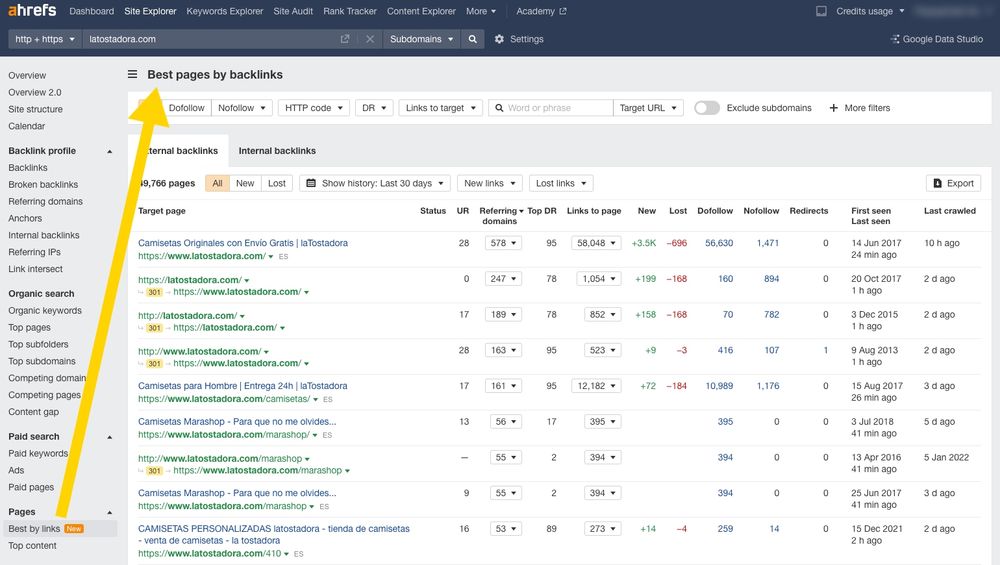Click the Export download icon
The image size is (1000, 565).
click(938, 183)
